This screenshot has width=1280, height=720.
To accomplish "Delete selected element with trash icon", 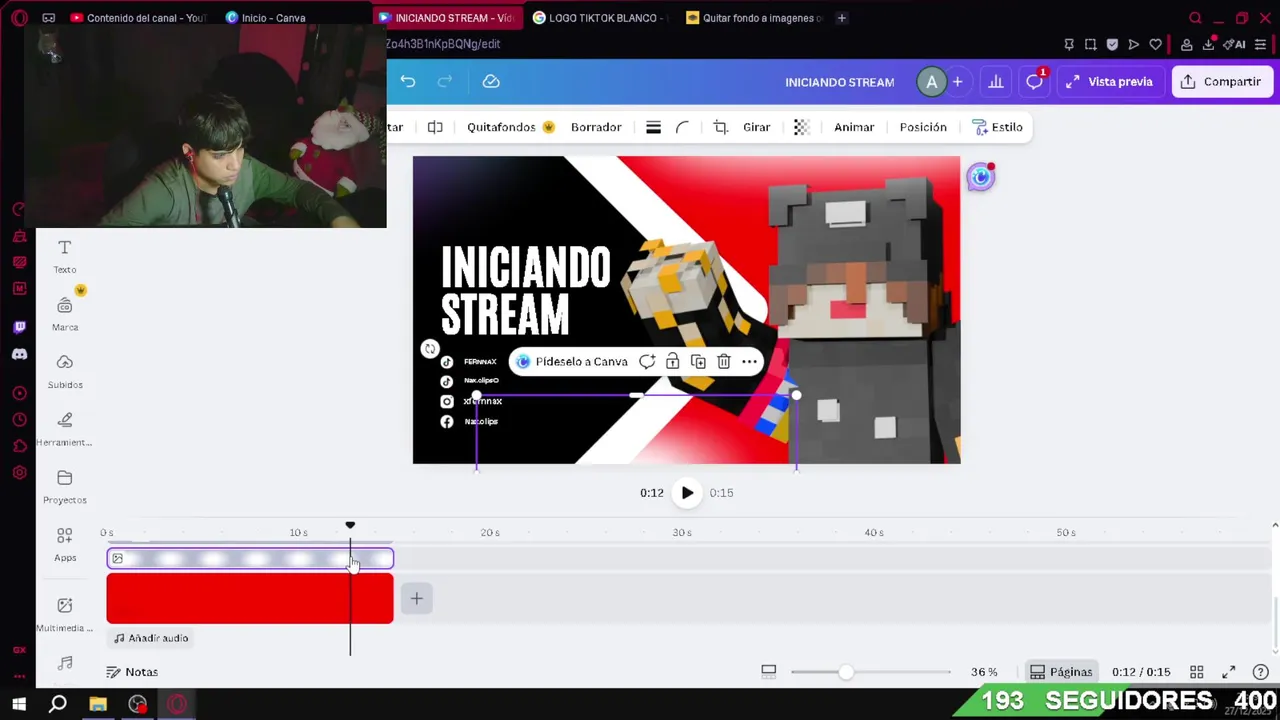I will coord(724,362).
